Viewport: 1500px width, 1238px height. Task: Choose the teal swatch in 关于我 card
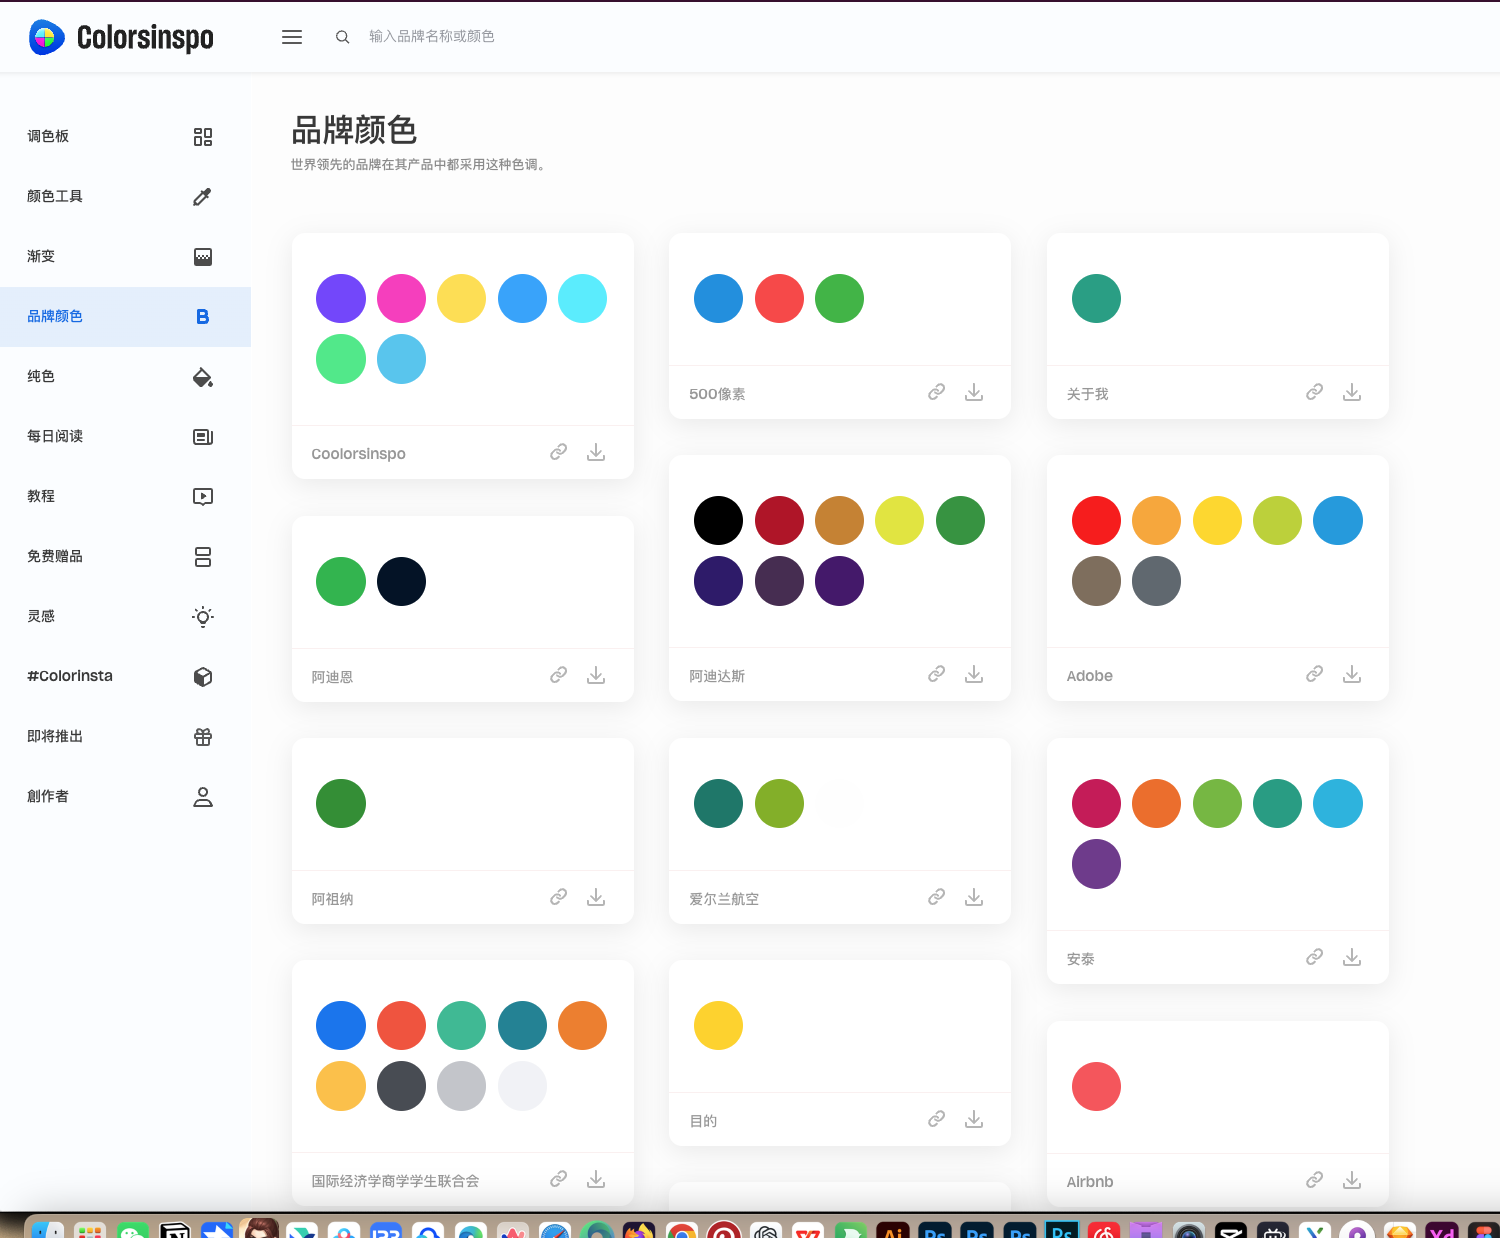[x=1096, y=298]
